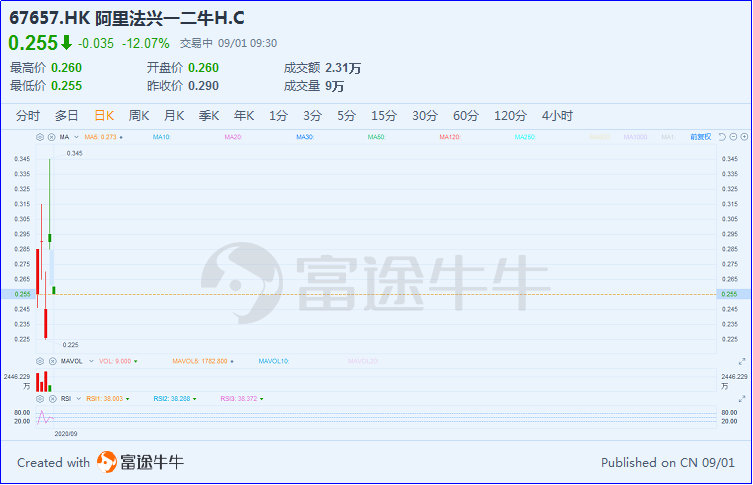Open settings gear for RSI indicator

click(x=40, y=399)
